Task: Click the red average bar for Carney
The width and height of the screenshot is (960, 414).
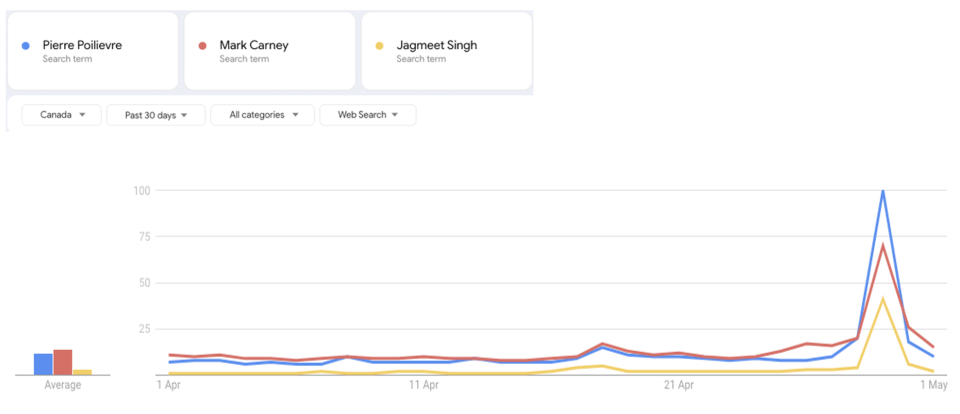Action: coord(62,363)
